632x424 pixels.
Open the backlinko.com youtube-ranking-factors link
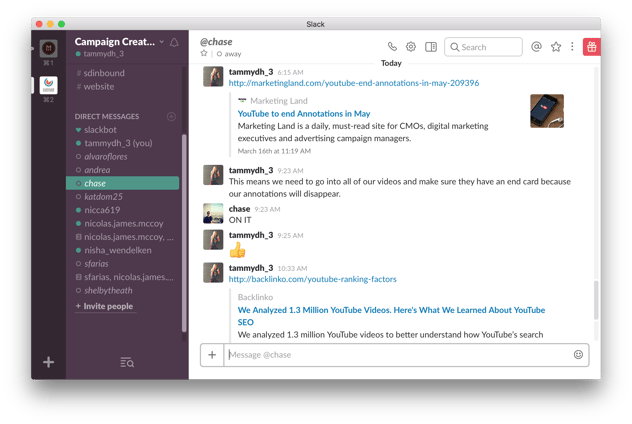click(x=312, y=279)
